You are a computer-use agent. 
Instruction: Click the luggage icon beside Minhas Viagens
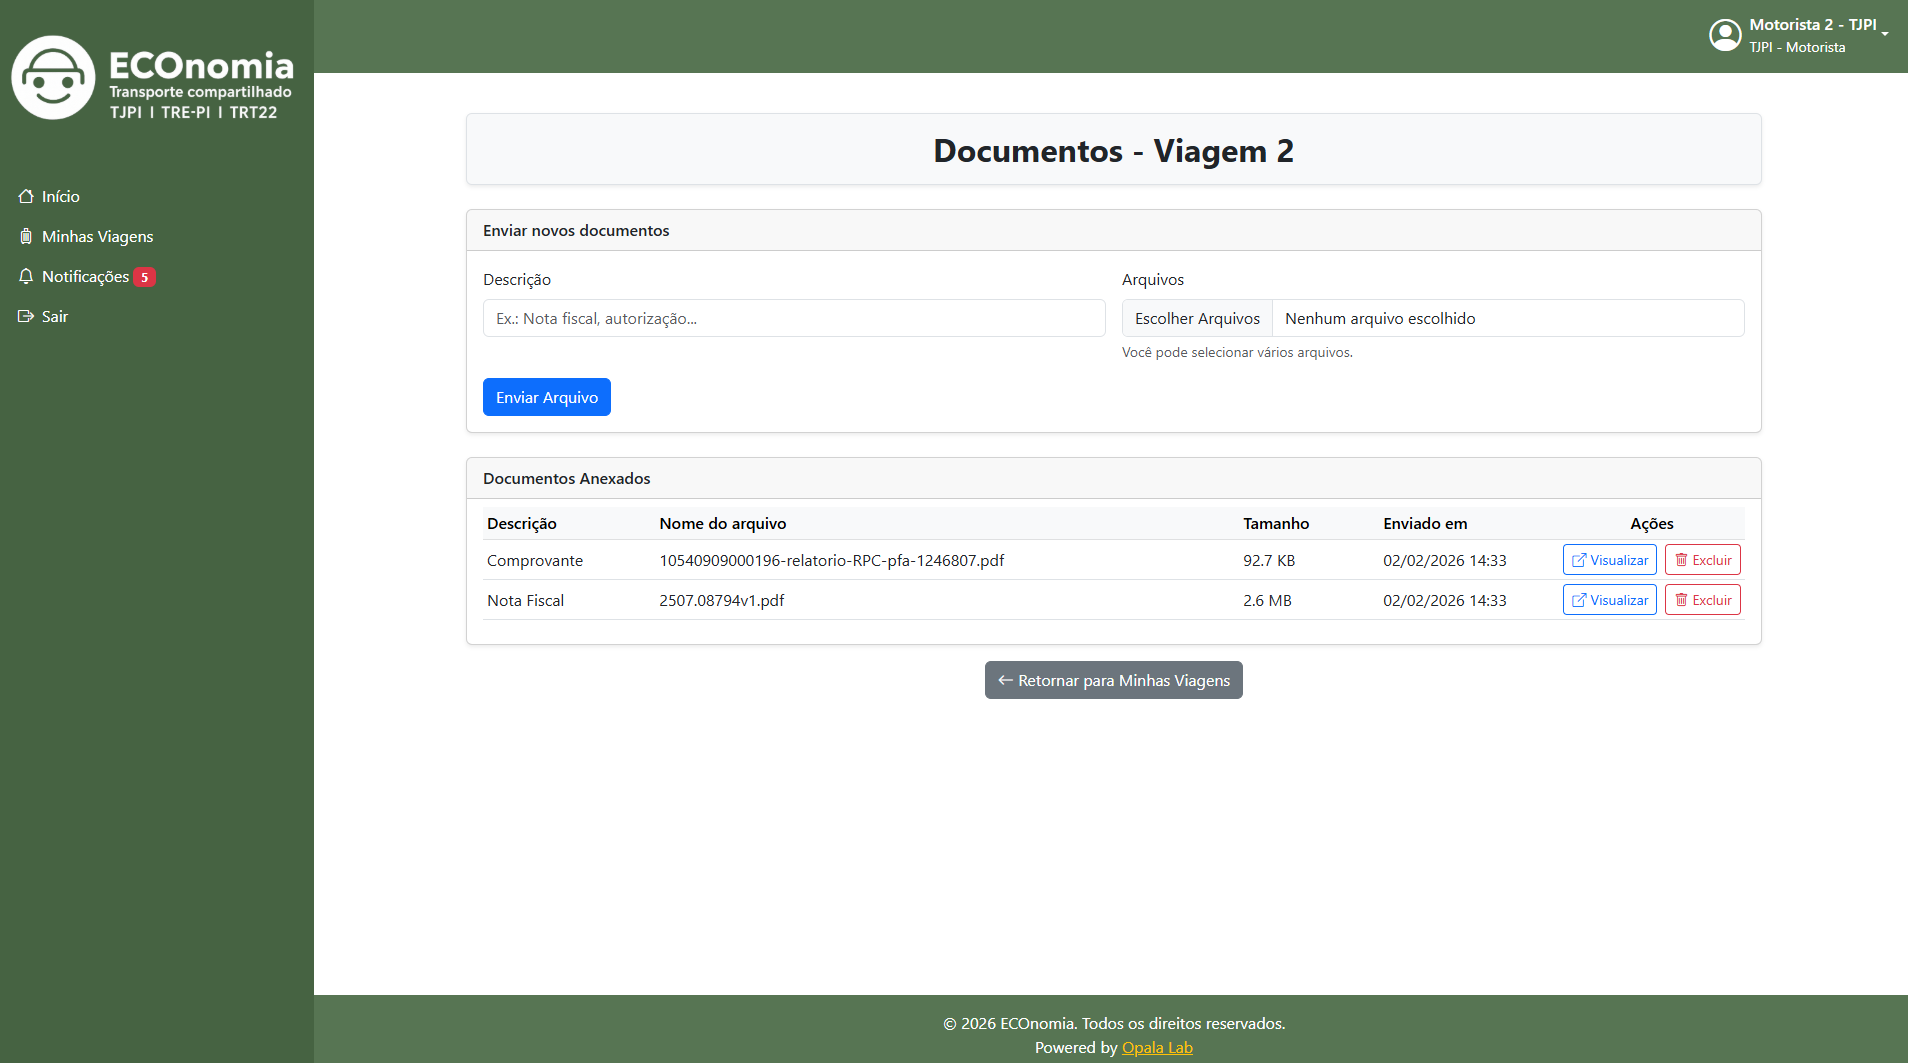26,236
